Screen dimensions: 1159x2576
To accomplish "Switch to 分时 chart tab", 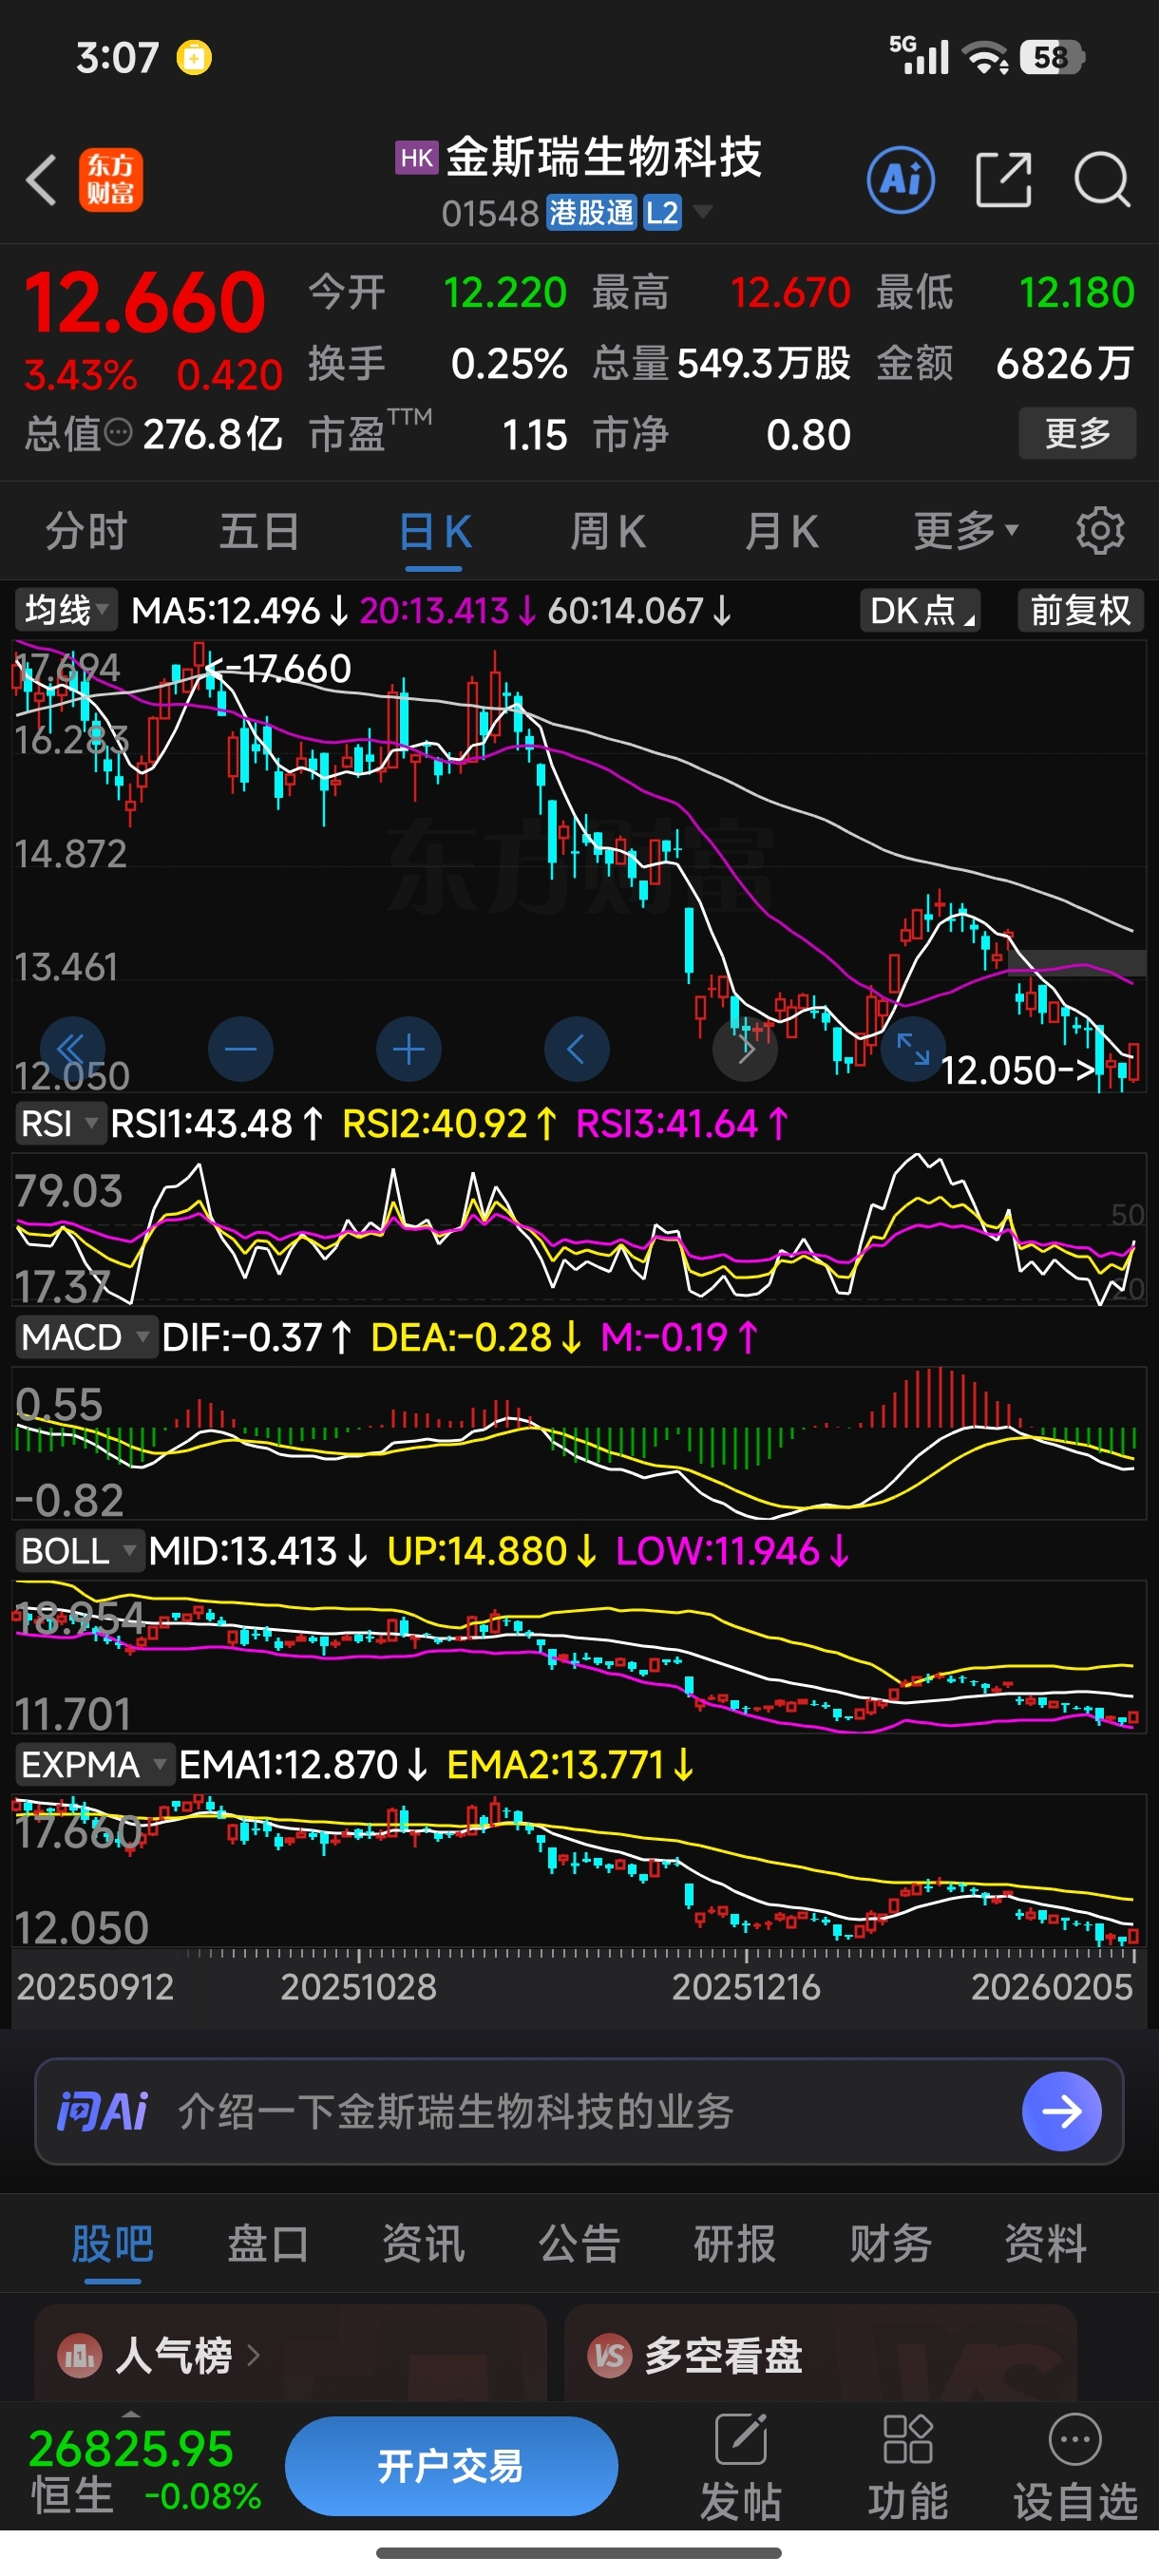I will (87, 531).
